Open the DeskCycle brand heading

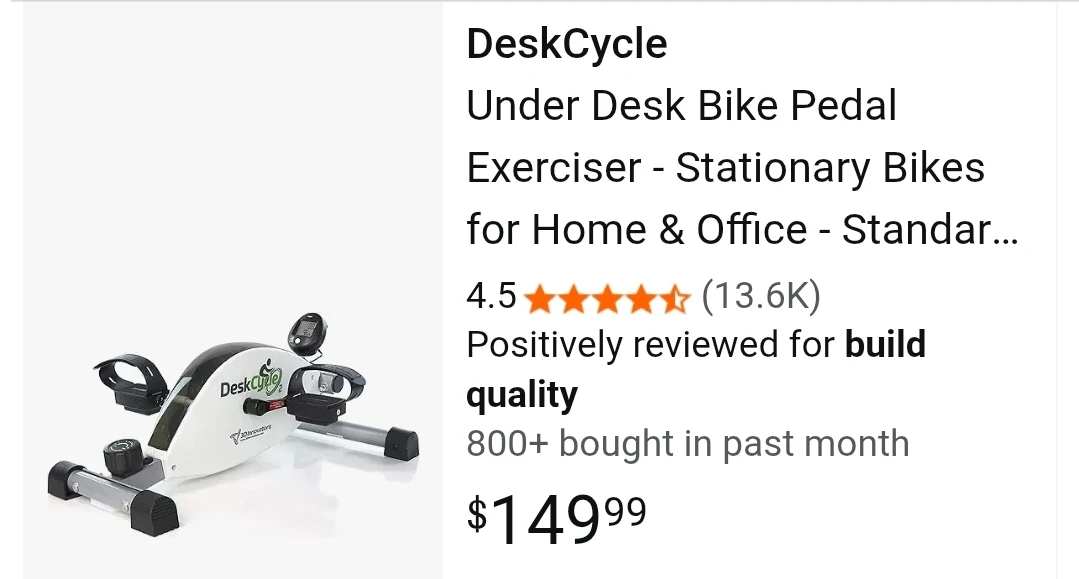567,43
